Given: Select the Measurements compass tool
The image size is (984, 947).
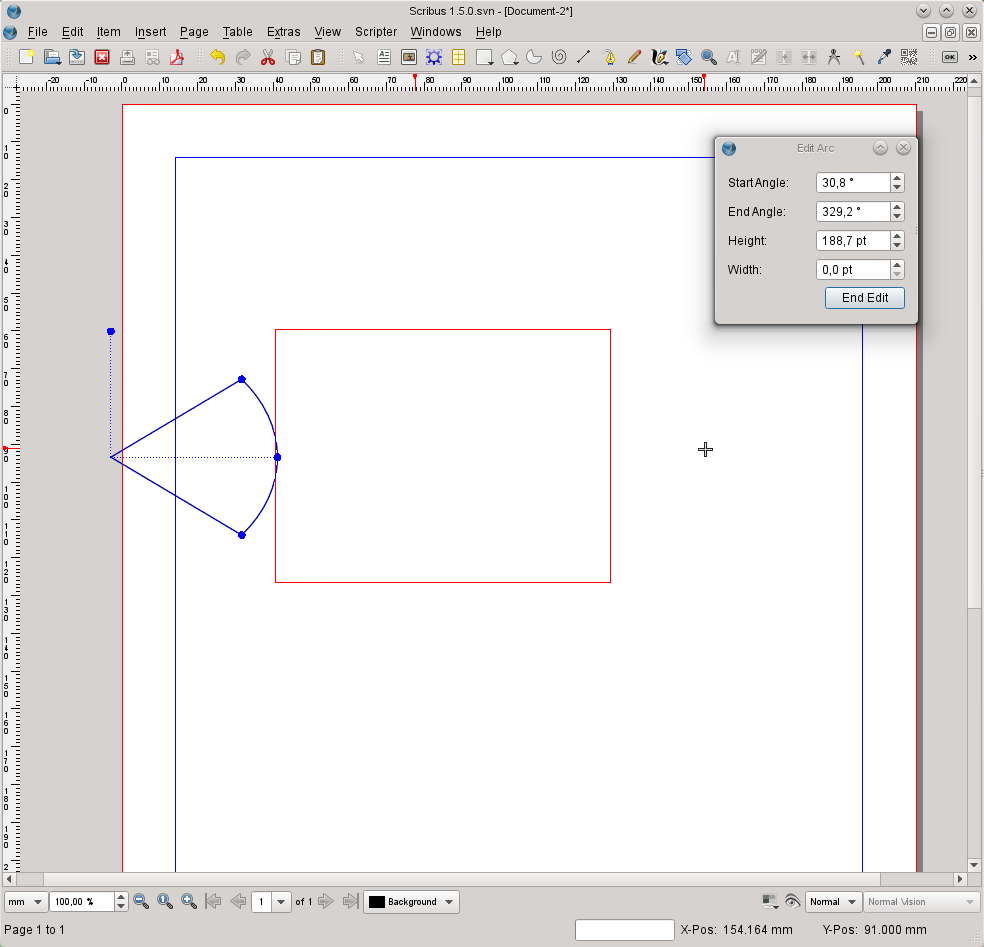Looking at the screenshot, I should tap(834, 57).
